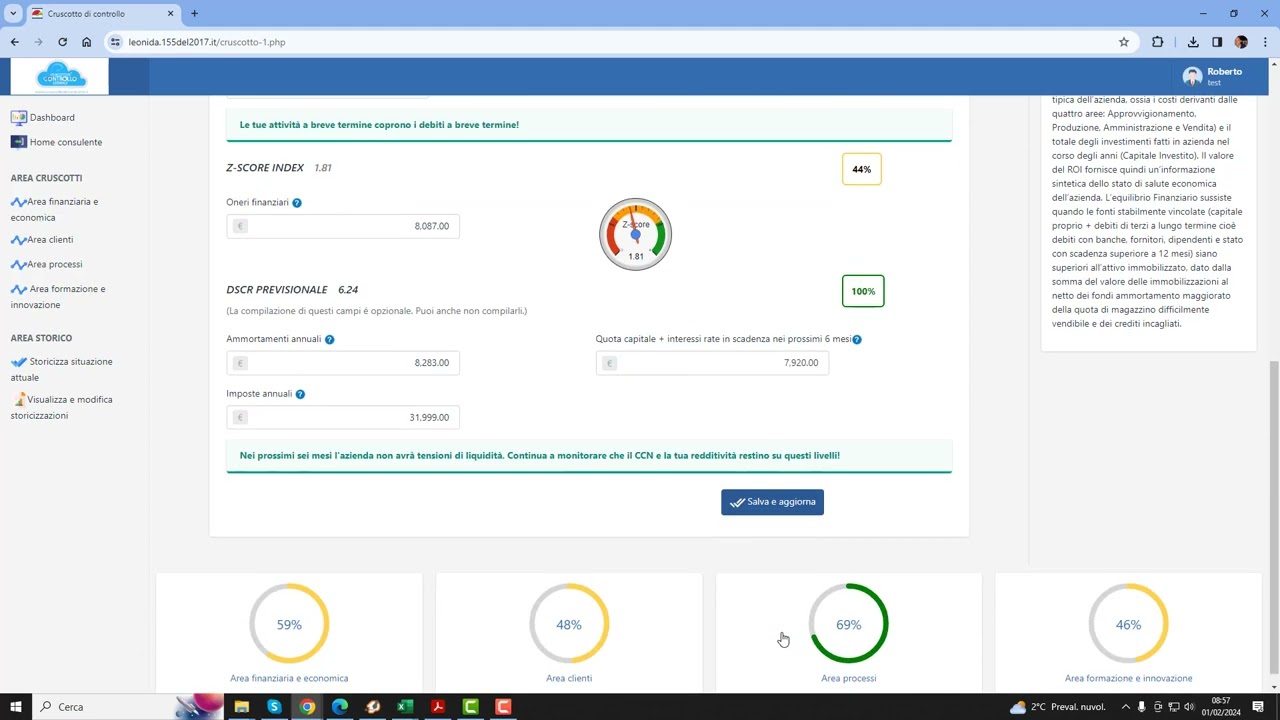This screenshot has height=720, width=1280.
Task: Open Roberto user profile menu
Action: tap(1212, 76)
